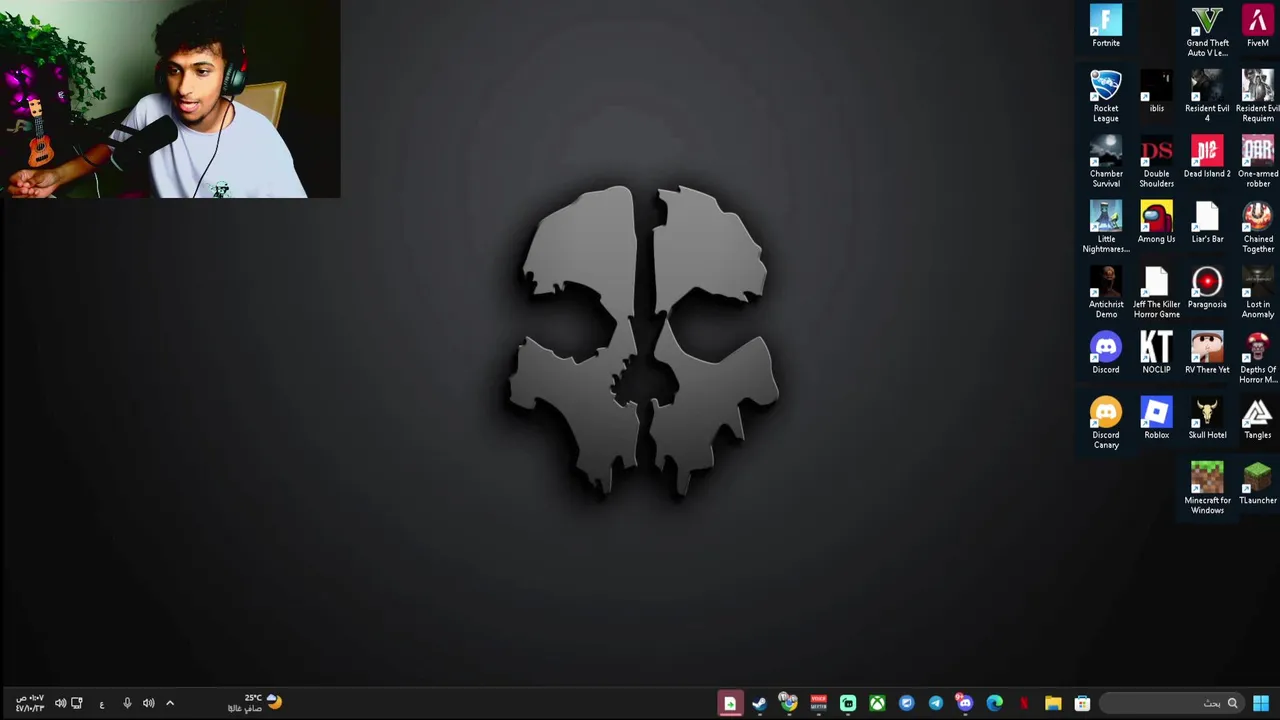Select the iblis game shortcut
The width and height of the screenshot is (1280, 720).
click(x=1156, y=92)
